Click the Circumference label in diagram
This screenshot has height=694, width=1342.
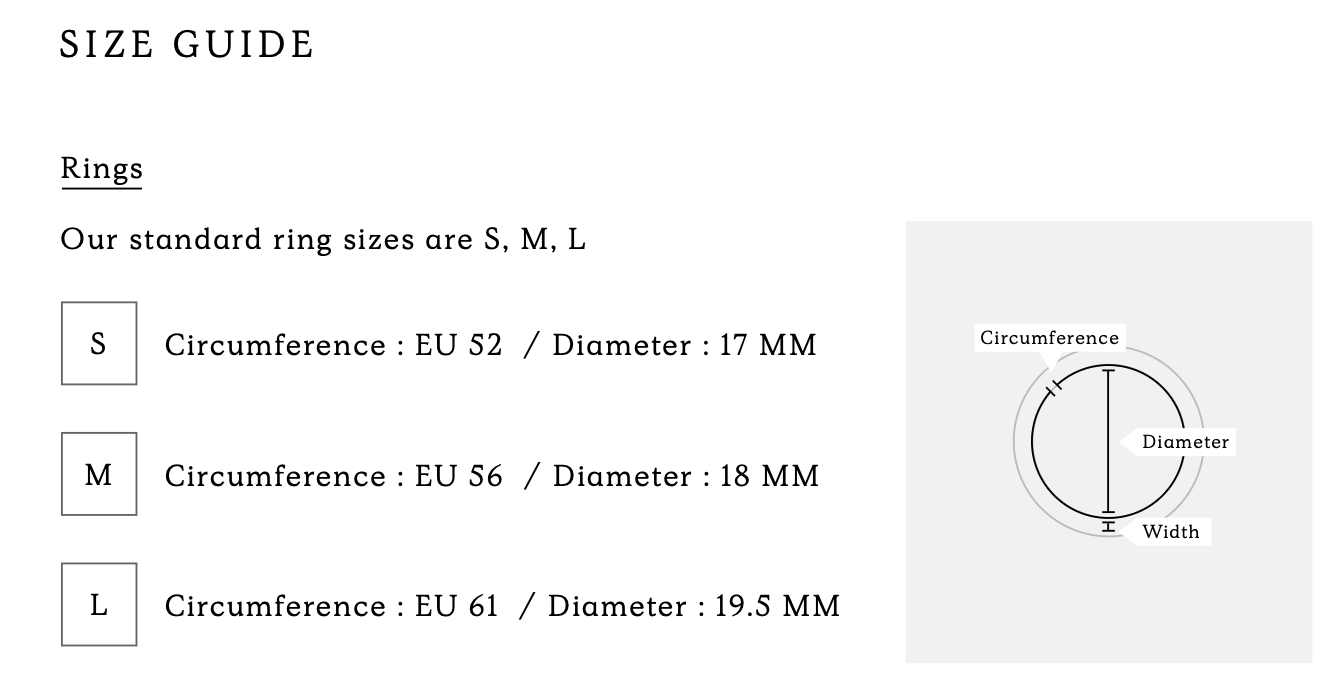[1049, 338]
